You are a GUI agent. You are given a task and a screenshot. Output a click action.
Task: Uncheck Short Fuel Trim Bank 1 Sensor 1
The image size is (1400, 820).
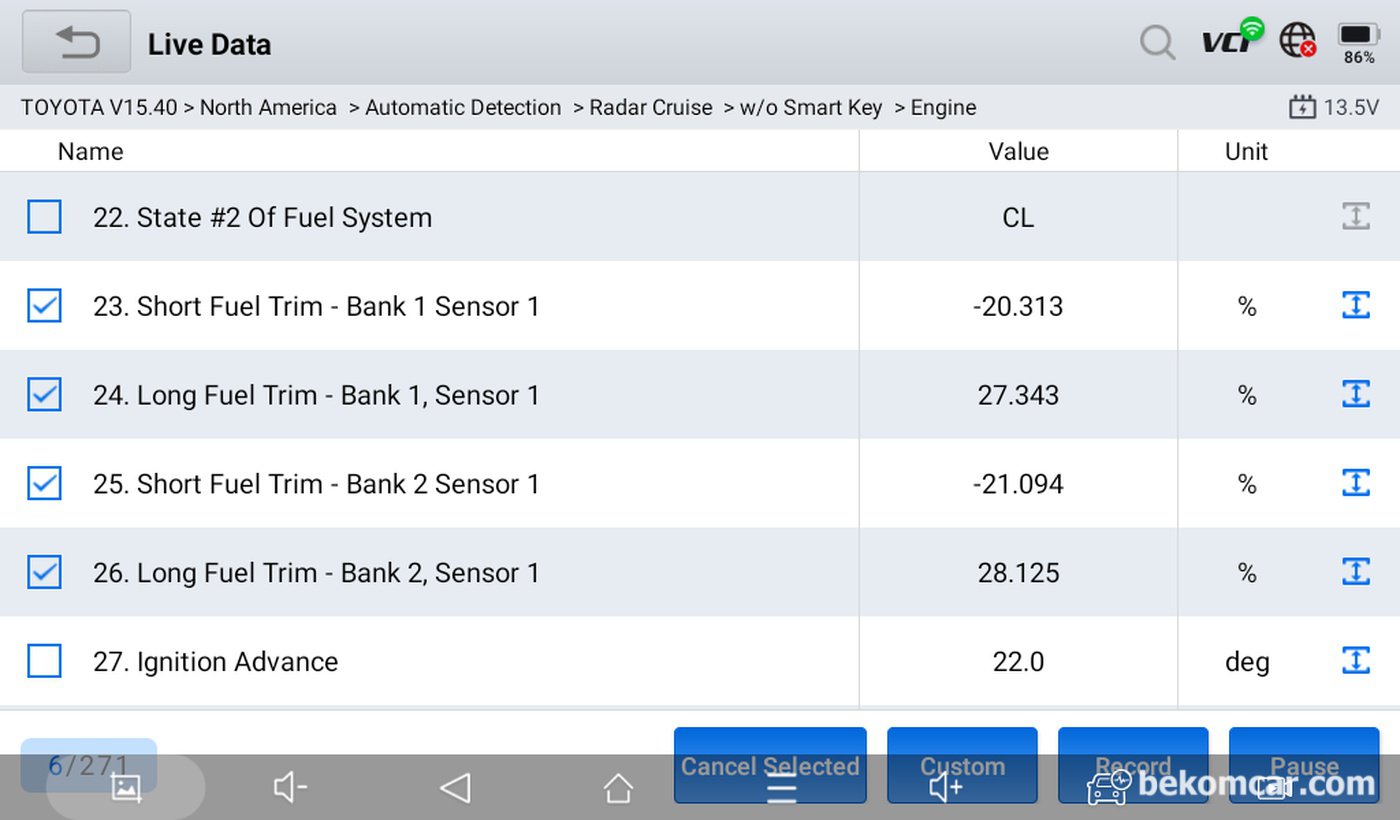pos(44,306)
